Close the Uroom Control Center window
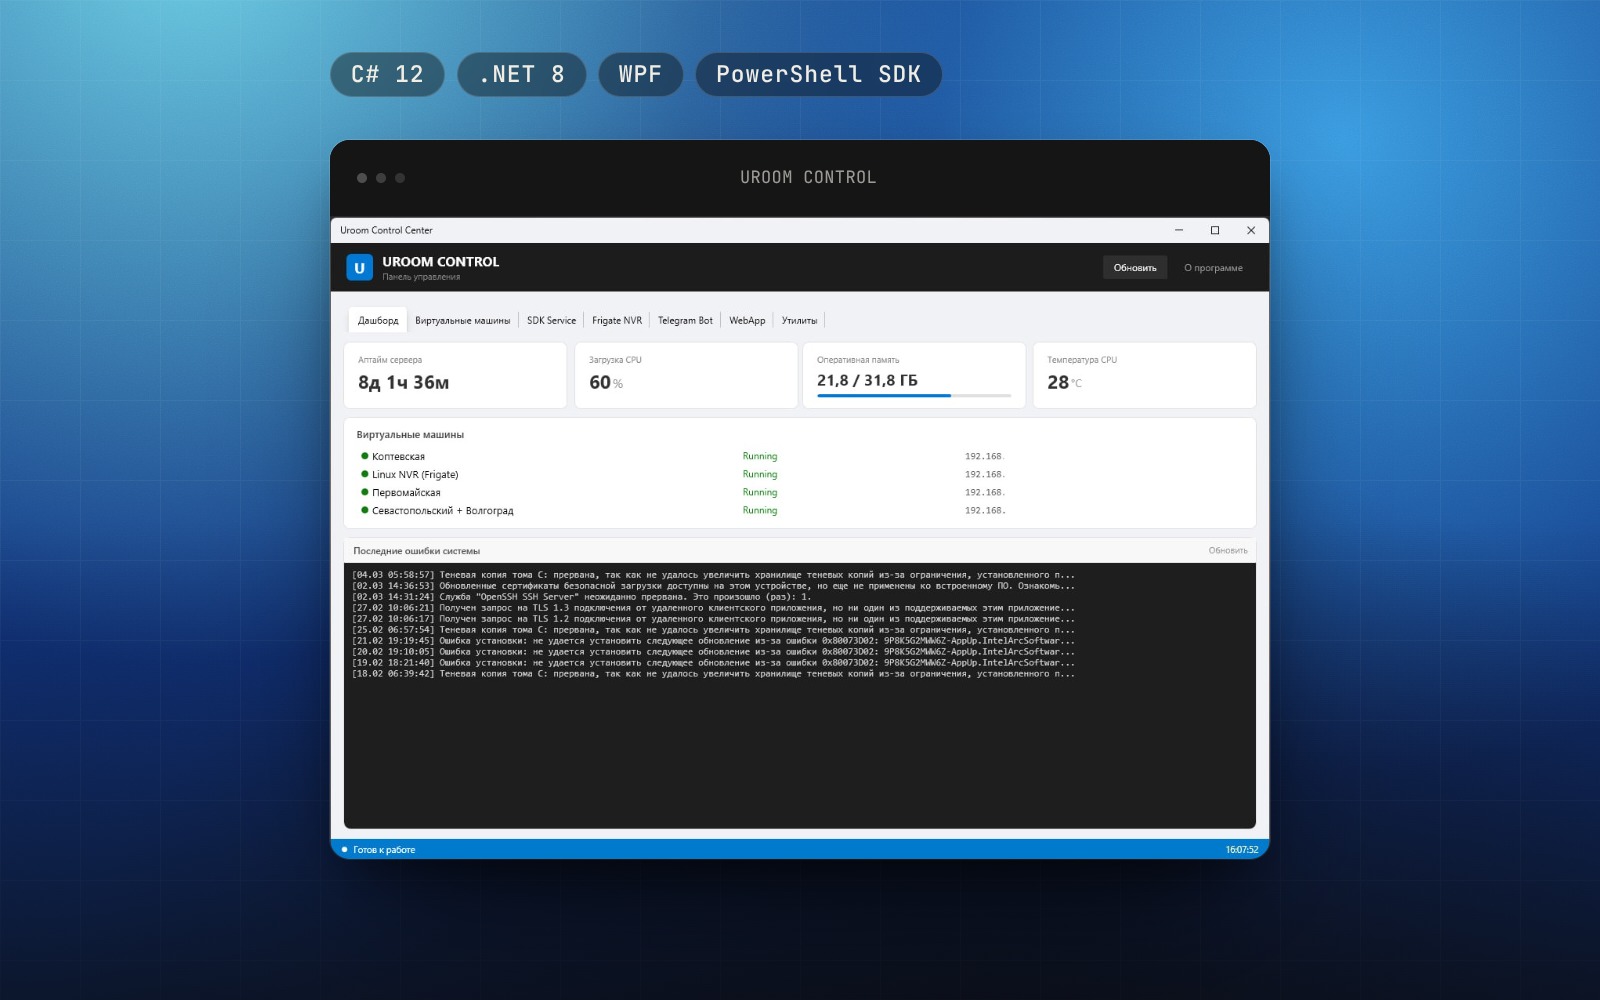Screen dimensions: 1600x1000 click(1251, 230)
